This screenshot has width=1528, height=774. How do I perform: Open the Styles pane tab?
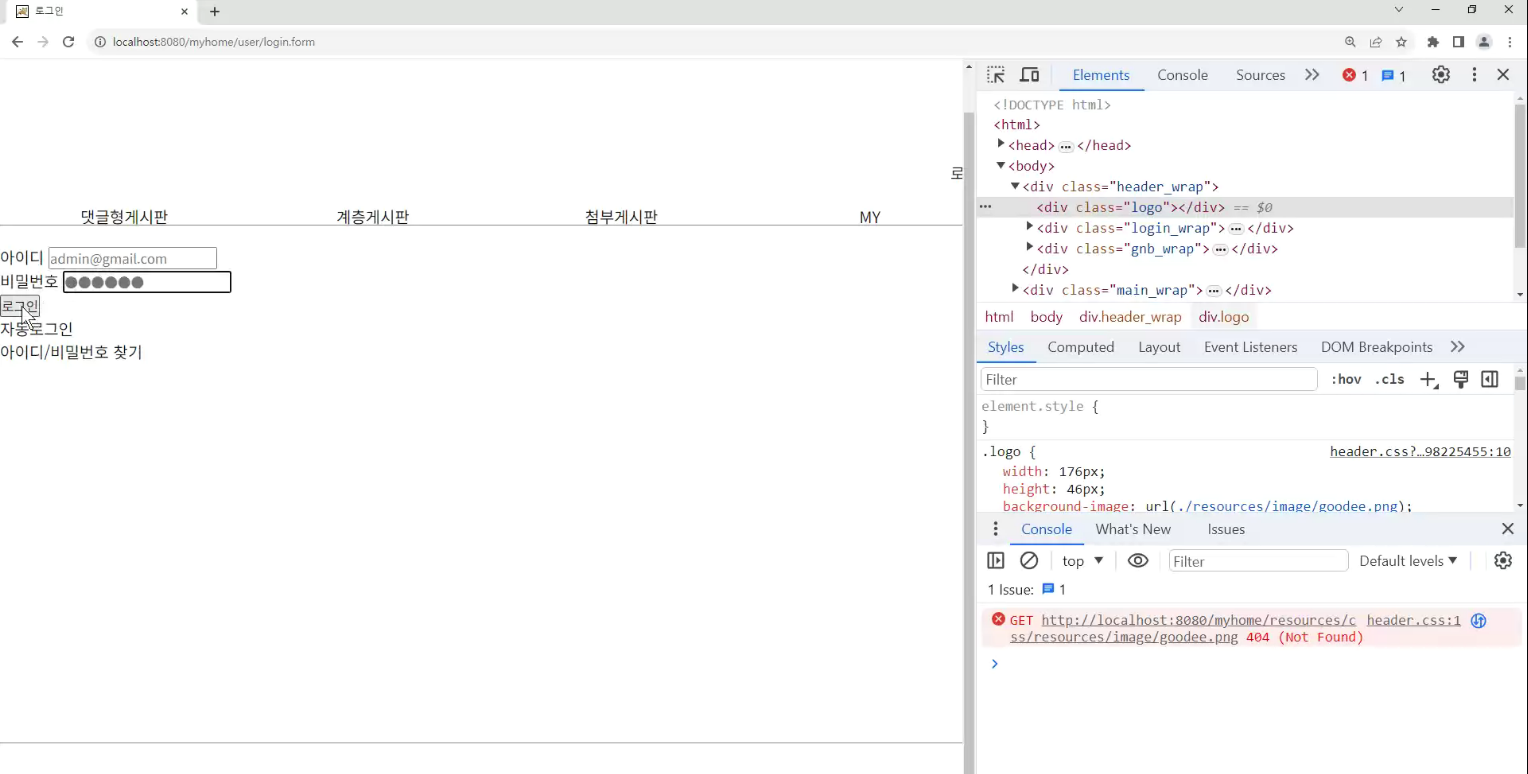[1006, 347]
